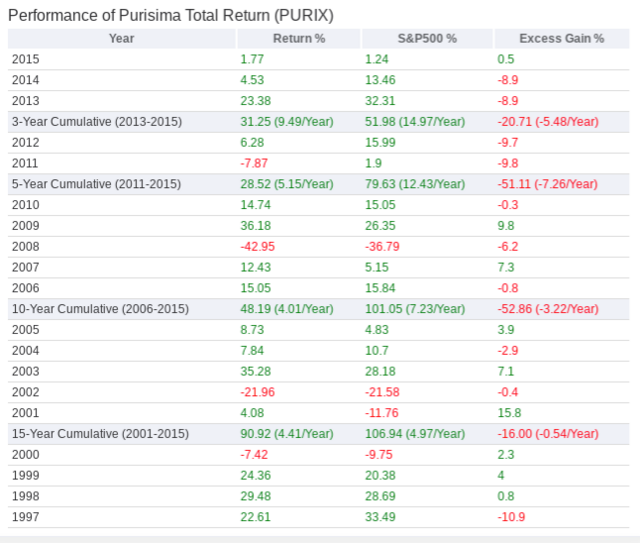Click the S&P500 value -11.76
Screen dimensions: 640x543
(381, 413)
